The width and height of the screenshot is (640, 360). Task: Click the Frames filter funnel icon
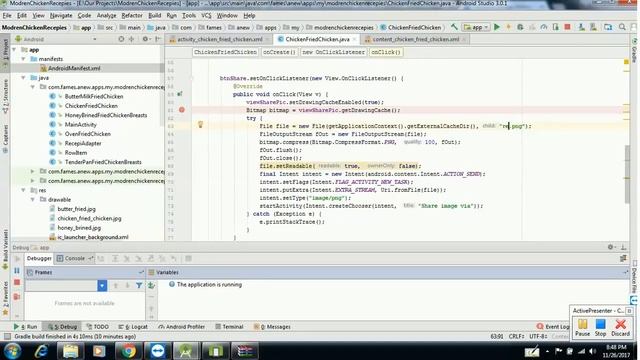139,285
